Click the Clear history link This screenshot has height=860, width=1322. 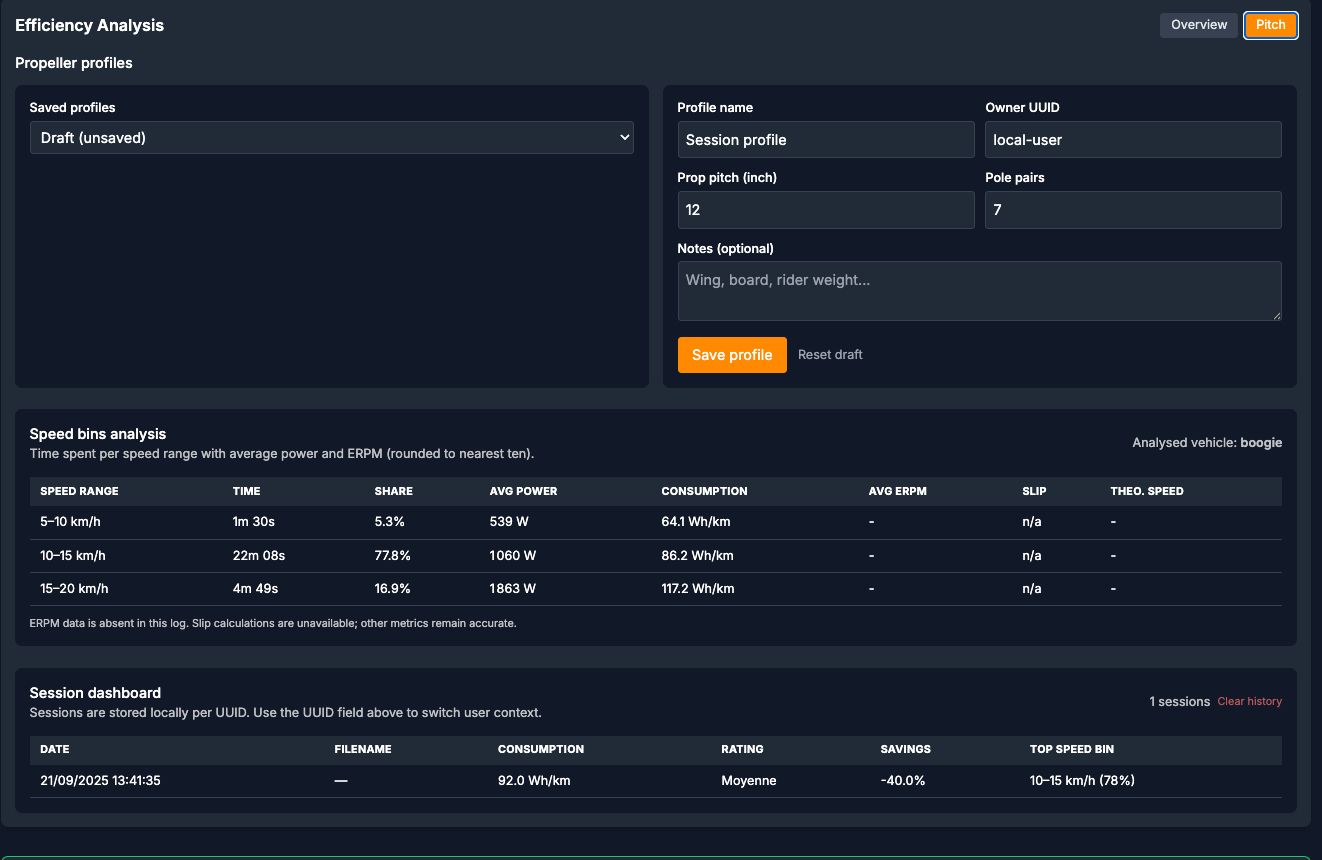(x=1249, y=702)
